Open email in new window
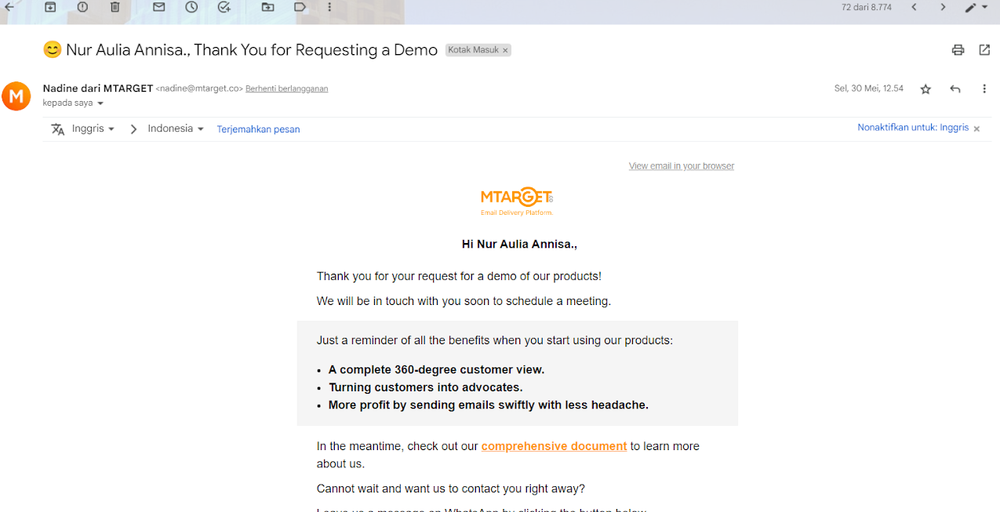The height and width of the screenshot is (512, 1000). click(x=984, y=50)
